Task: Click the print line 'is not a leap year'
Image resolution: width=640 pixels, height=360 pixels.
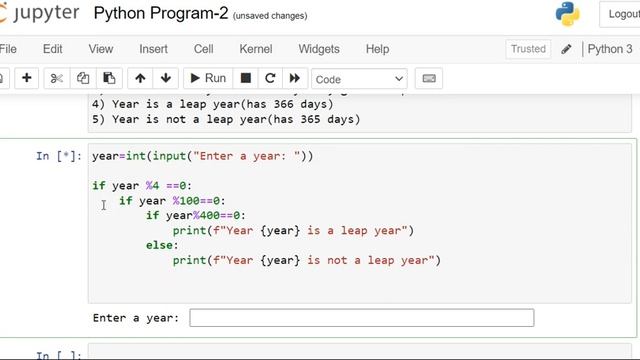Action: [307, 260]
